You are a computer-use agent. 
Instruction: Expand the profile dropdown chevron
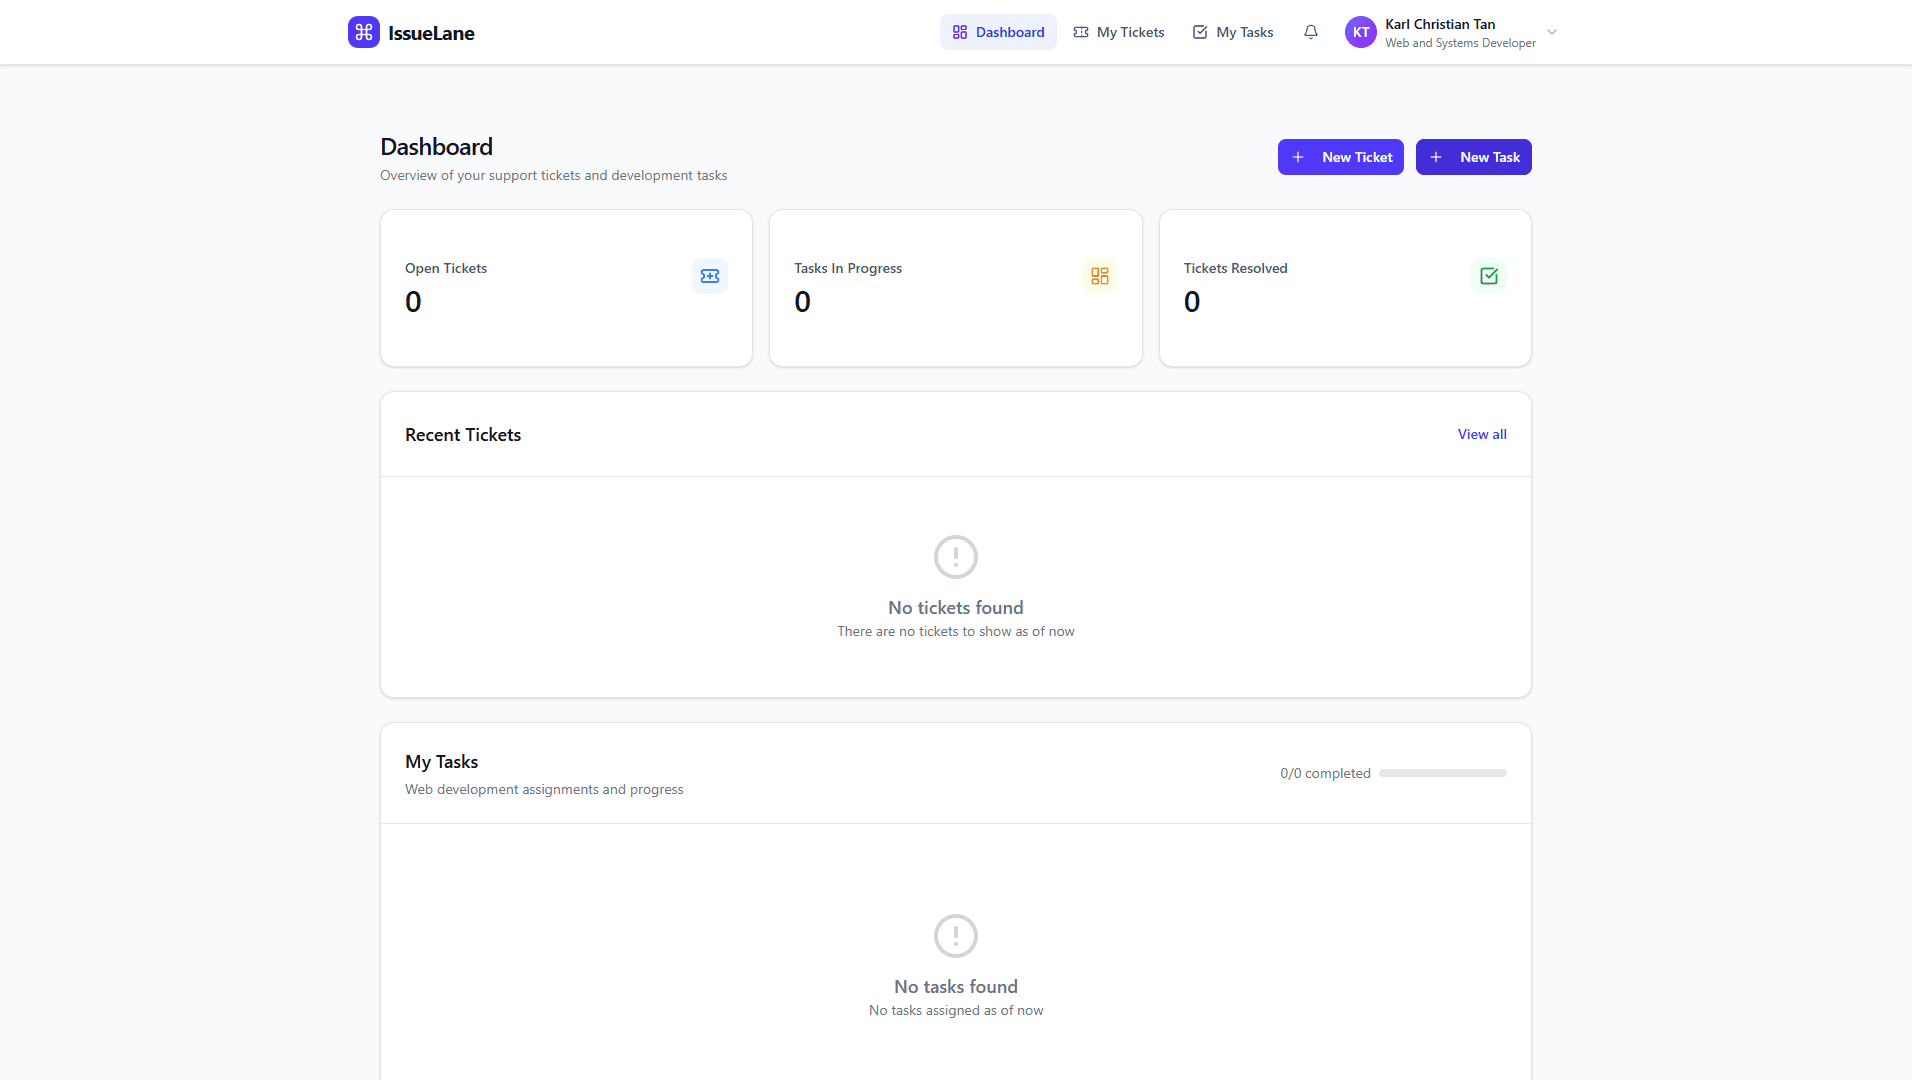pos(1550,32)
